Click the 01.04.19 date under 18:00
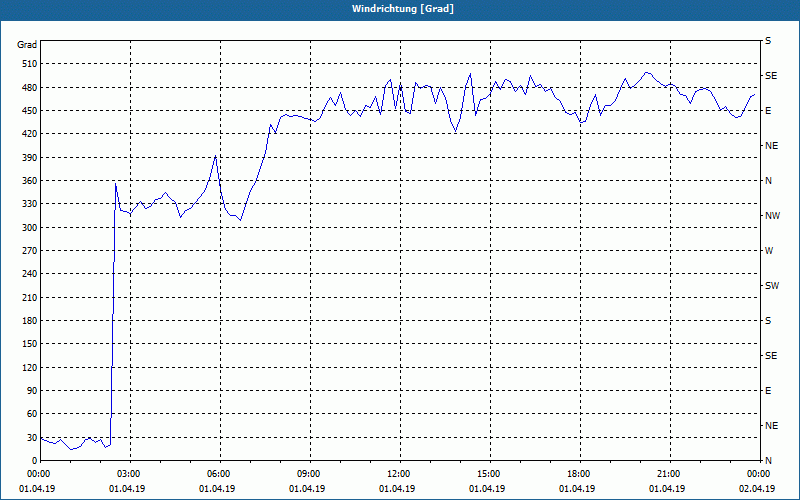Screen dimensions: 800x500 point(577,489)
